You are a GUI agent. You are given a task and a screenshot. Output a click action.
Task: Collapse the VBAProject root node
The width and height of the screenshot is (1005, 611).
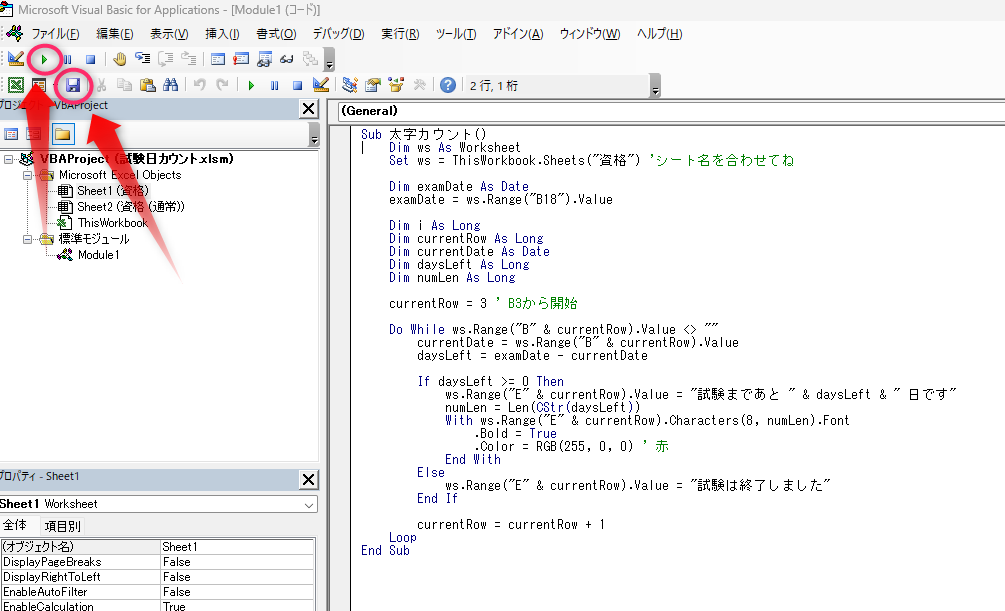point(8,159)
